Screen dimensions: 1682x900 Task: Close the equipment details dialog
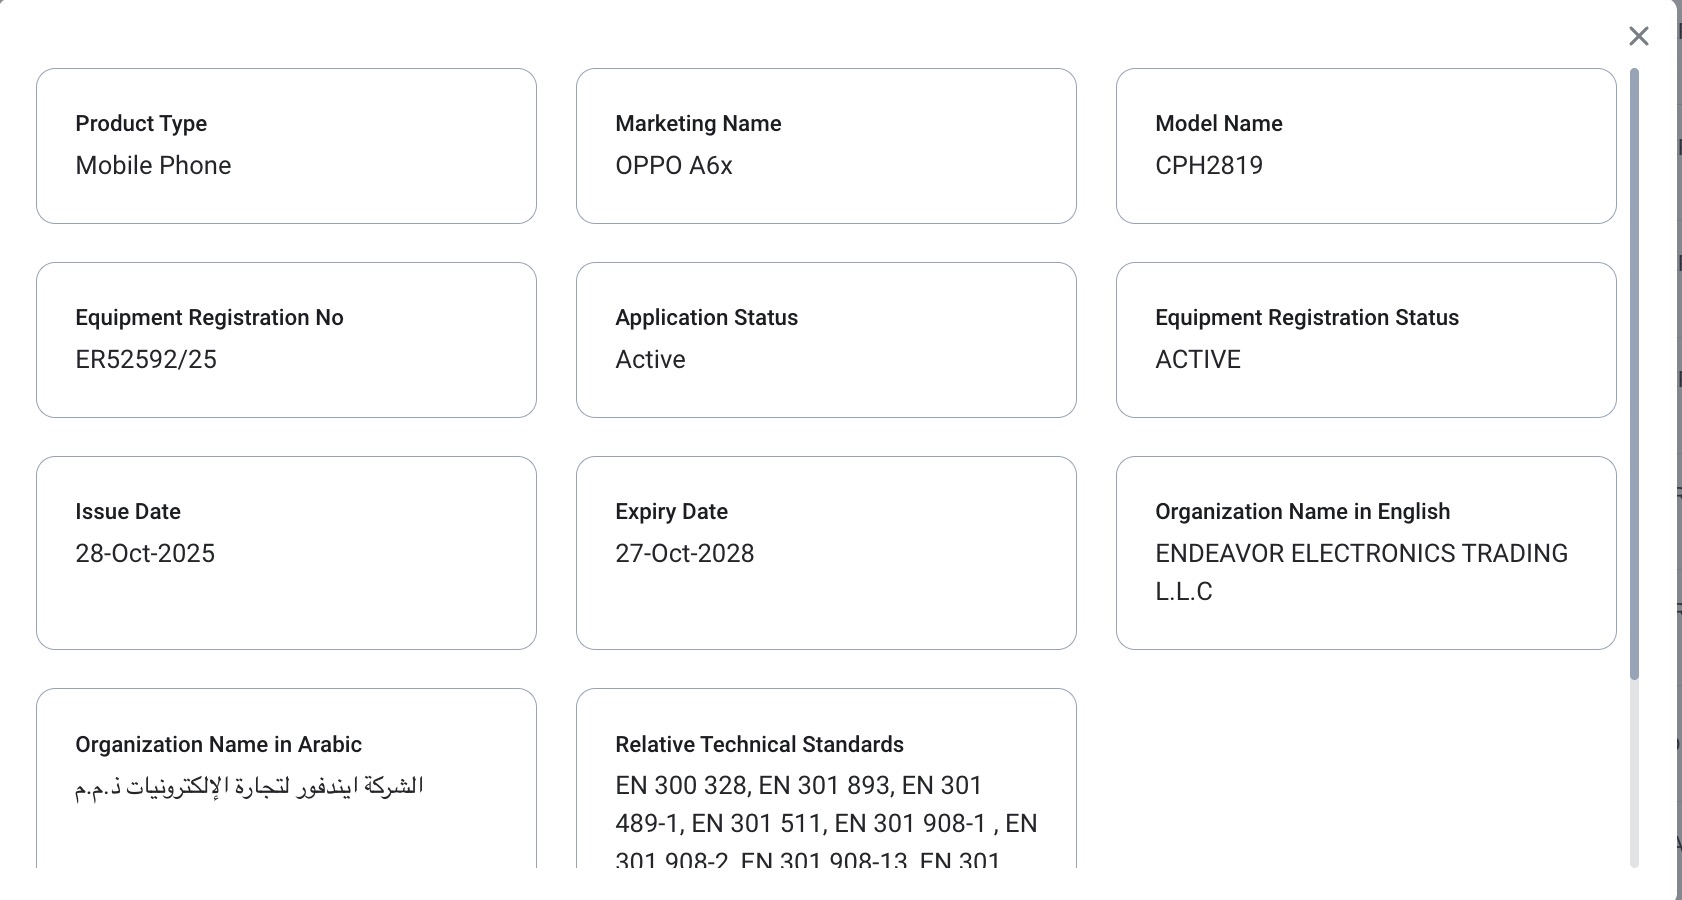click(1638, 37)
